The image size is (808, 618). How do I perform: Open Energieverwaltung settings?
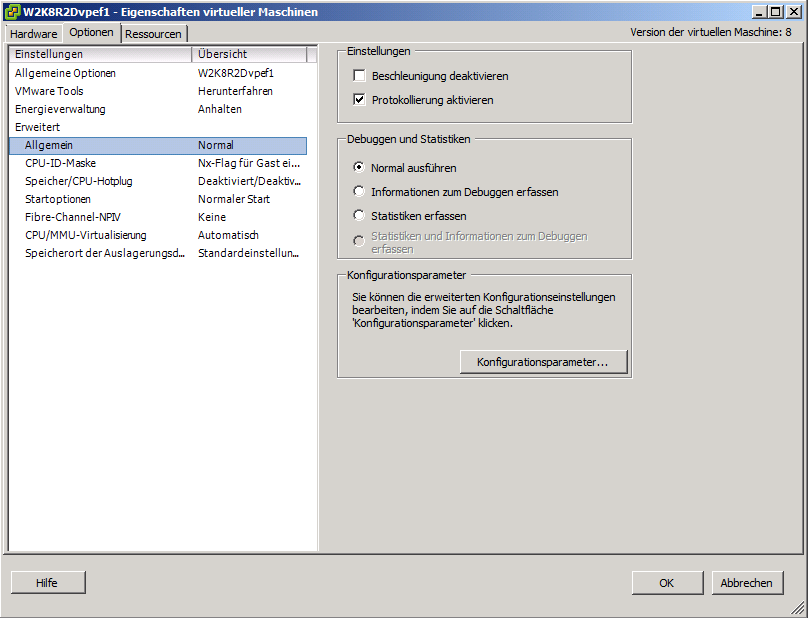click(158, 109)
